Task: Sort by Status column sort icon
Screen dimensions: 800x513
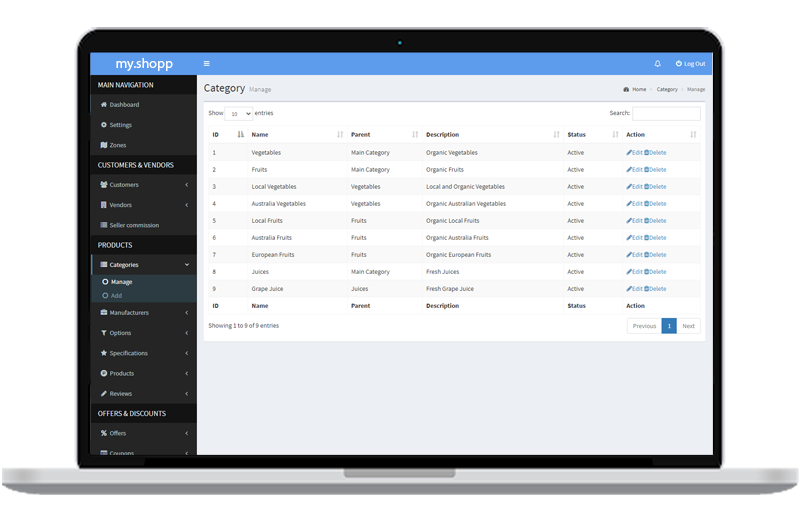Action: tap(615, 135)
